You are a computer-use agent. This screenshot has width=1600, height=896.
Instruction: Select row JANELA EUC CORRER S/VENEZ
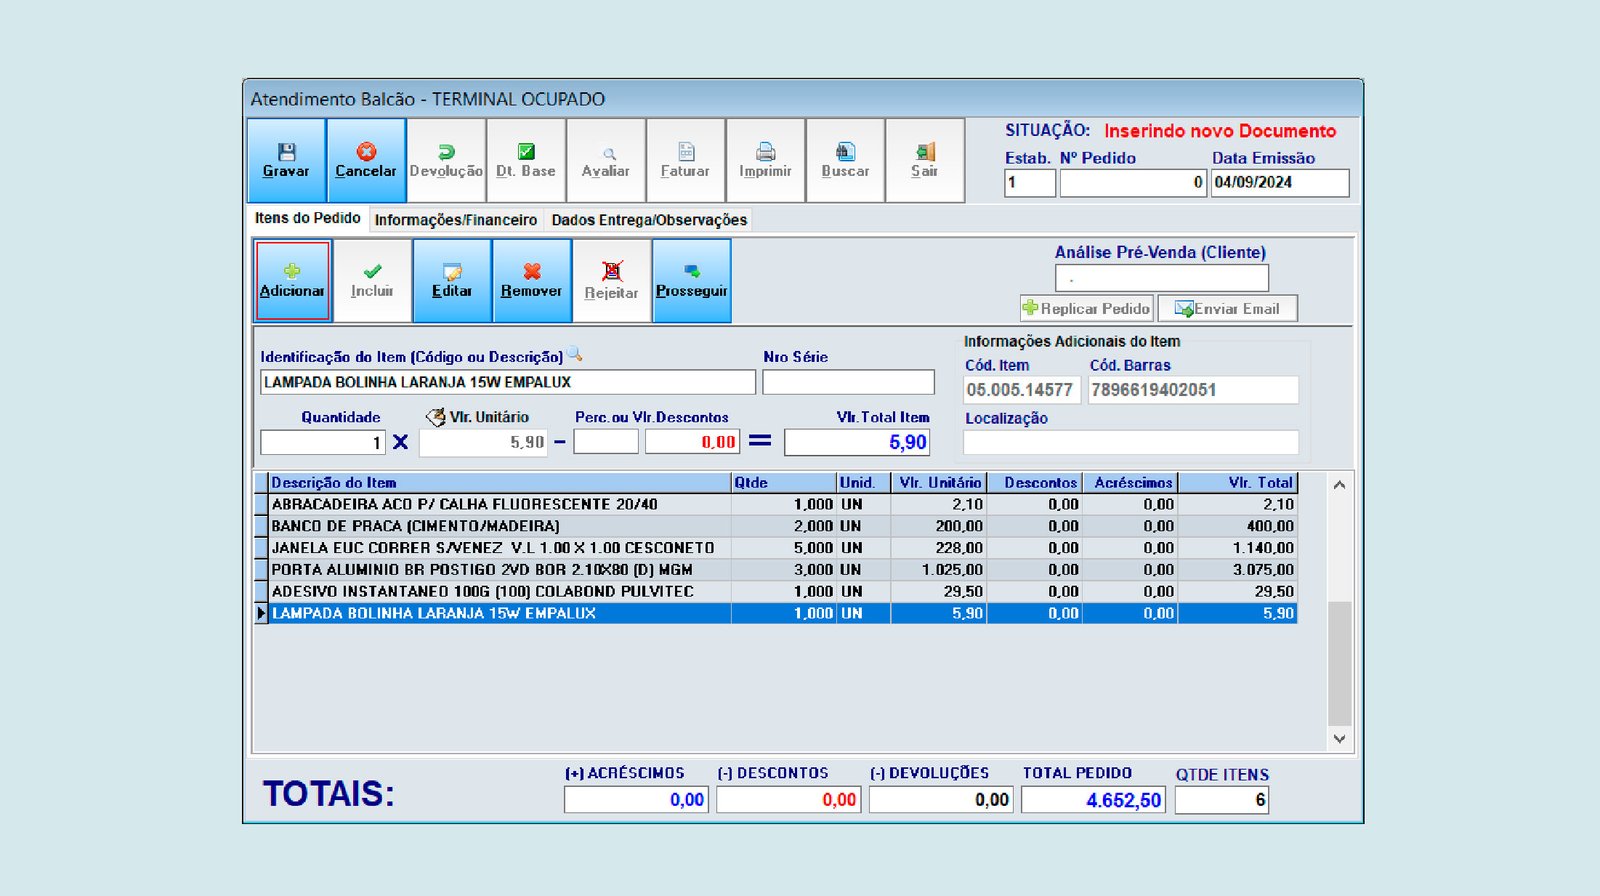click(776, 548)
